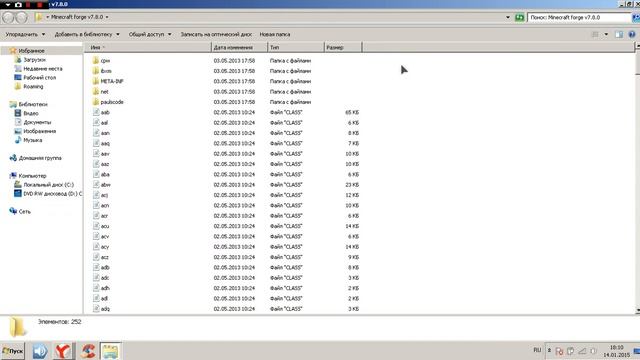This screenshot has width=640, height=360.
Task: Click the Explorer taskbar icon
Action: click(x=110, y=351)
